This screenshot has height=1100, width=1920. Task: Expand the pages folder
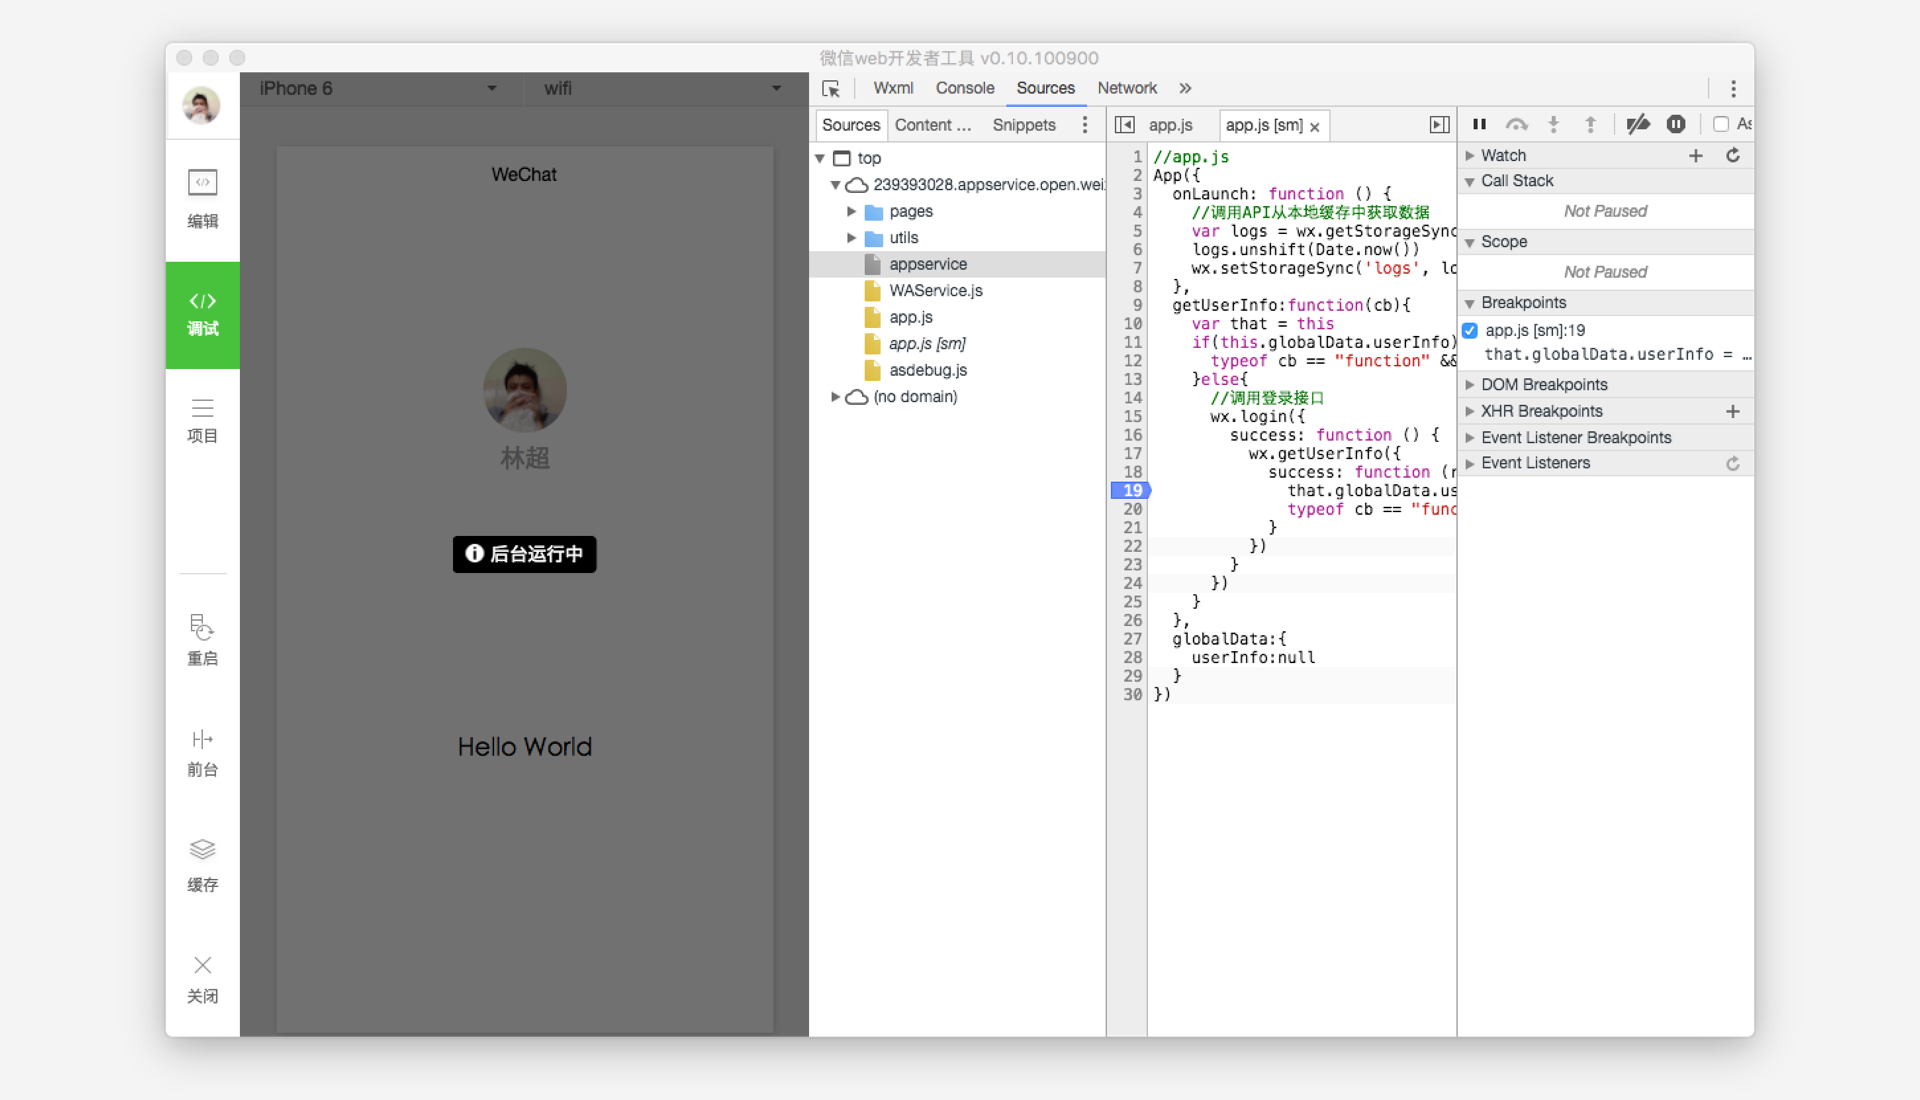pyautogui.click(x=851, y=211)
